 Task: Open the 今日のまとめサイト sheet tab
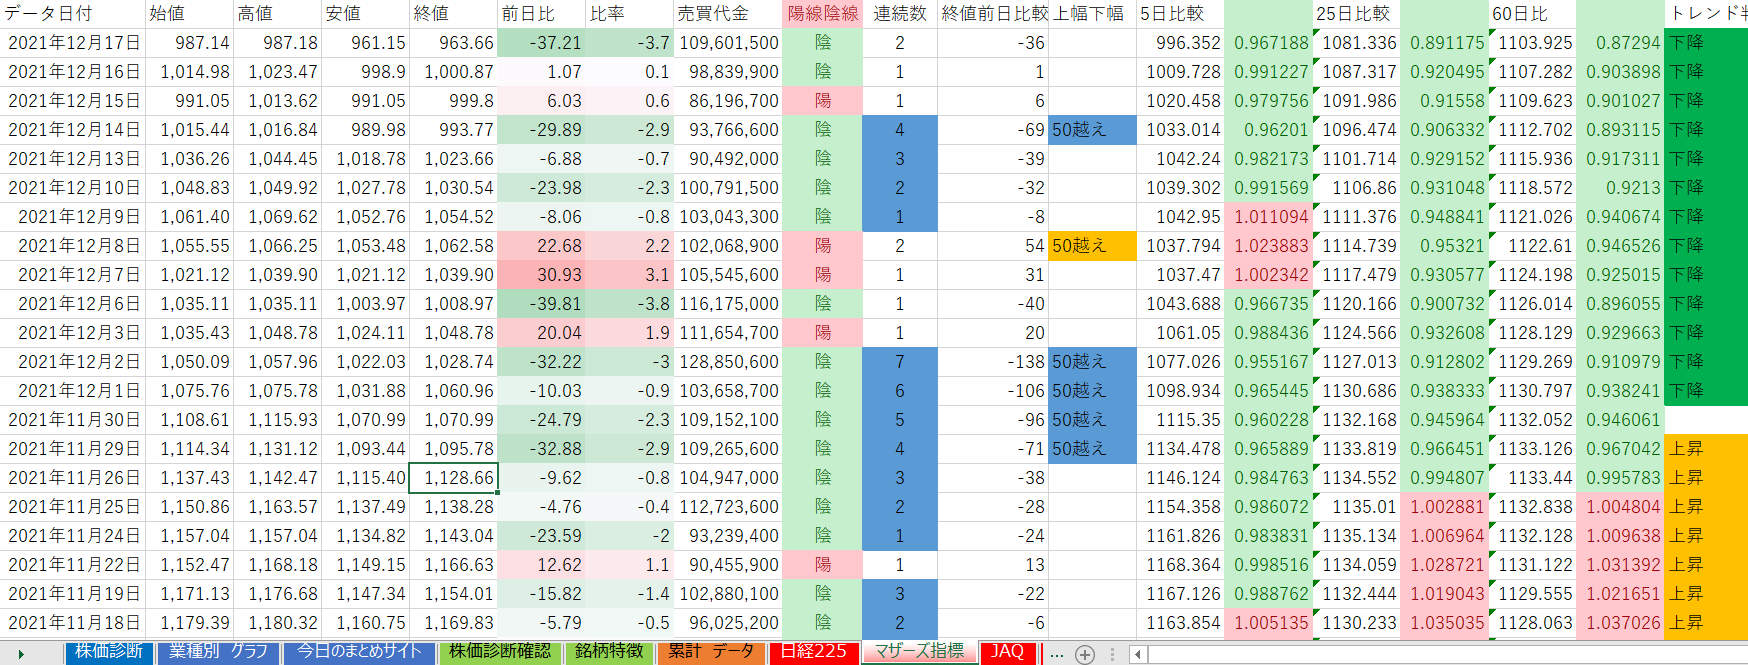[359, 652]
